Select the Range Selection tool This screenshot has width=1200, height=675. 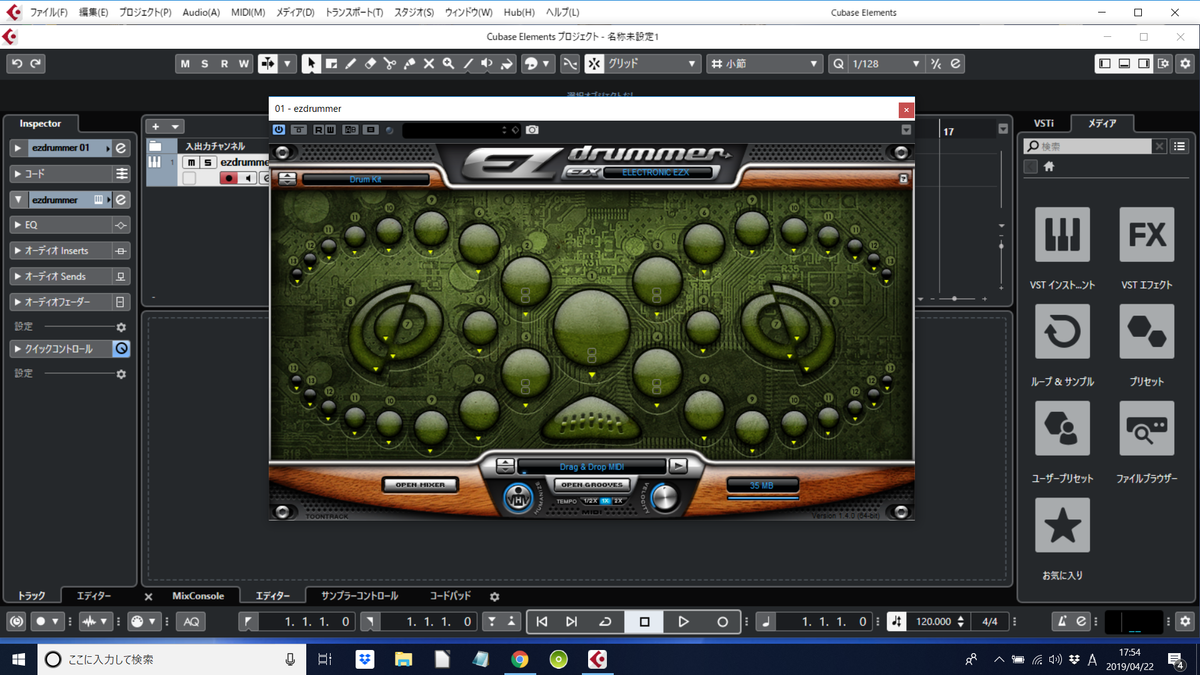point(331,64)
